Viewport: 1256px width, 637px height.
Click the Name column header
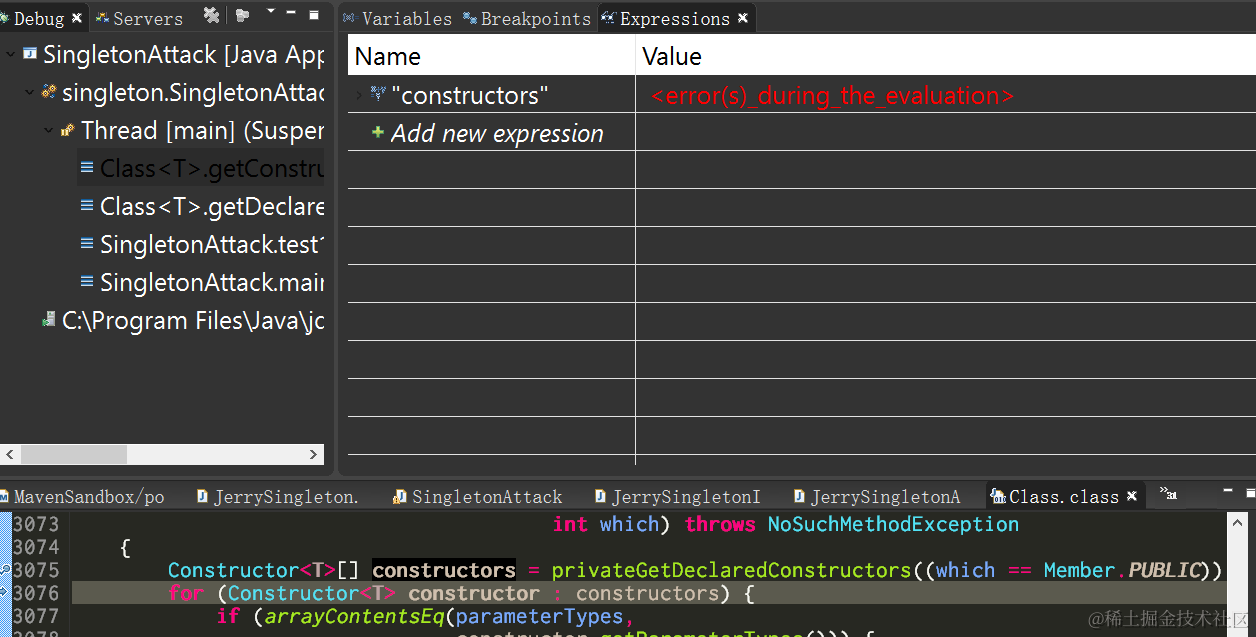491,56
